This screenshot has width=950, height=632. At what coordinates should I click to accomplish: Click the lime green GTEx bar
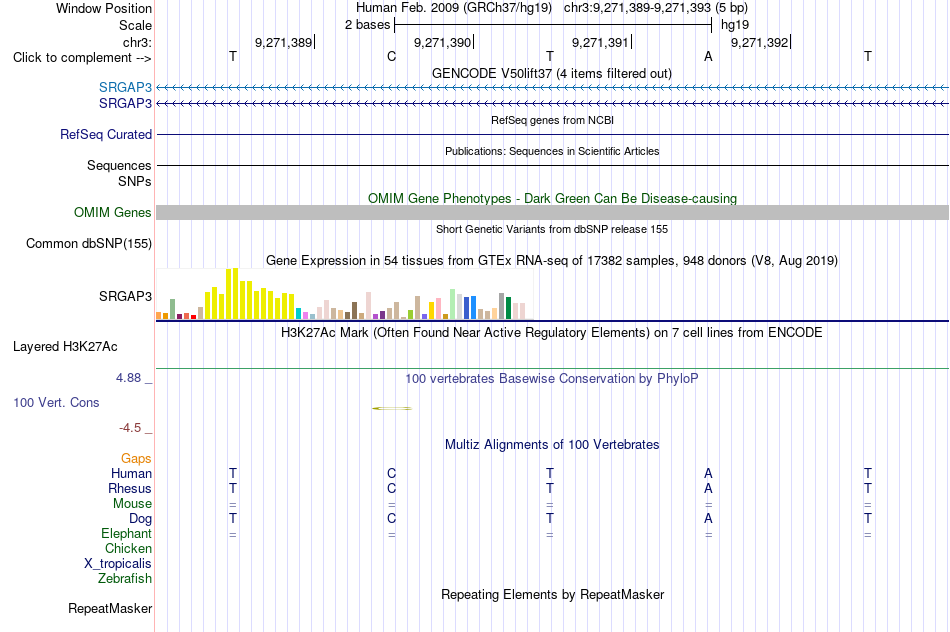410,314
